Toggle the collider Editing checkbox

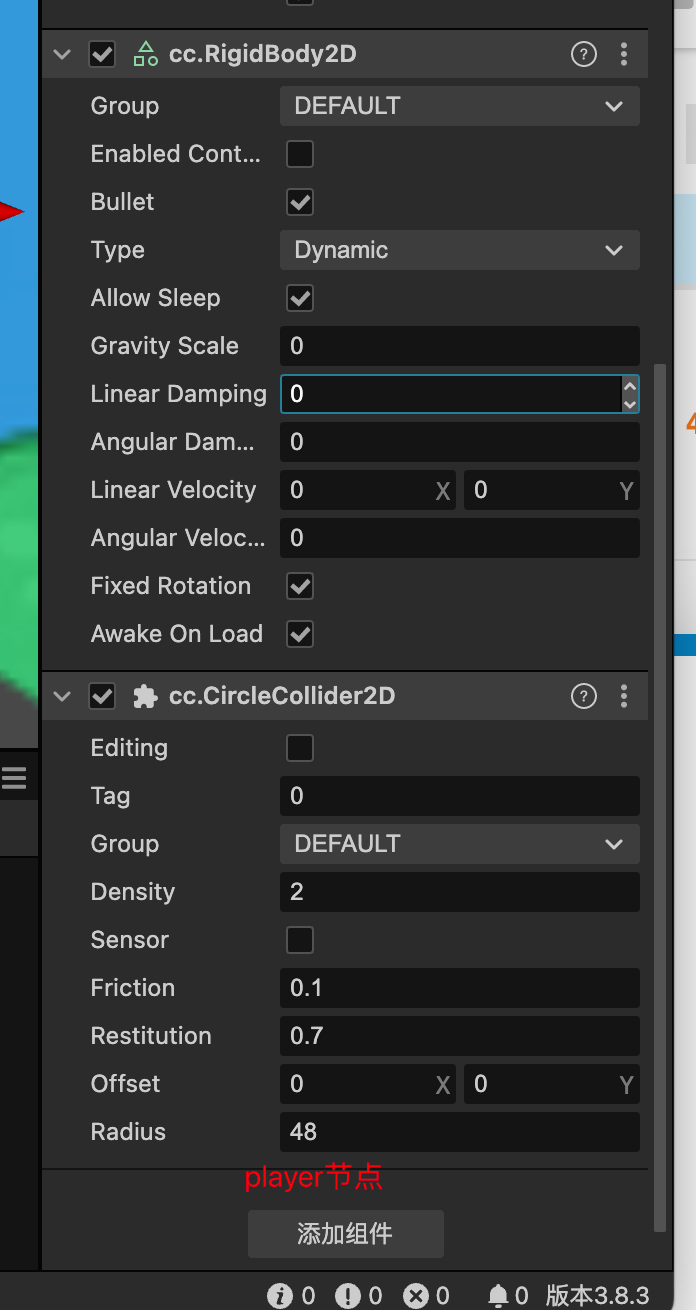pos(300,748)
